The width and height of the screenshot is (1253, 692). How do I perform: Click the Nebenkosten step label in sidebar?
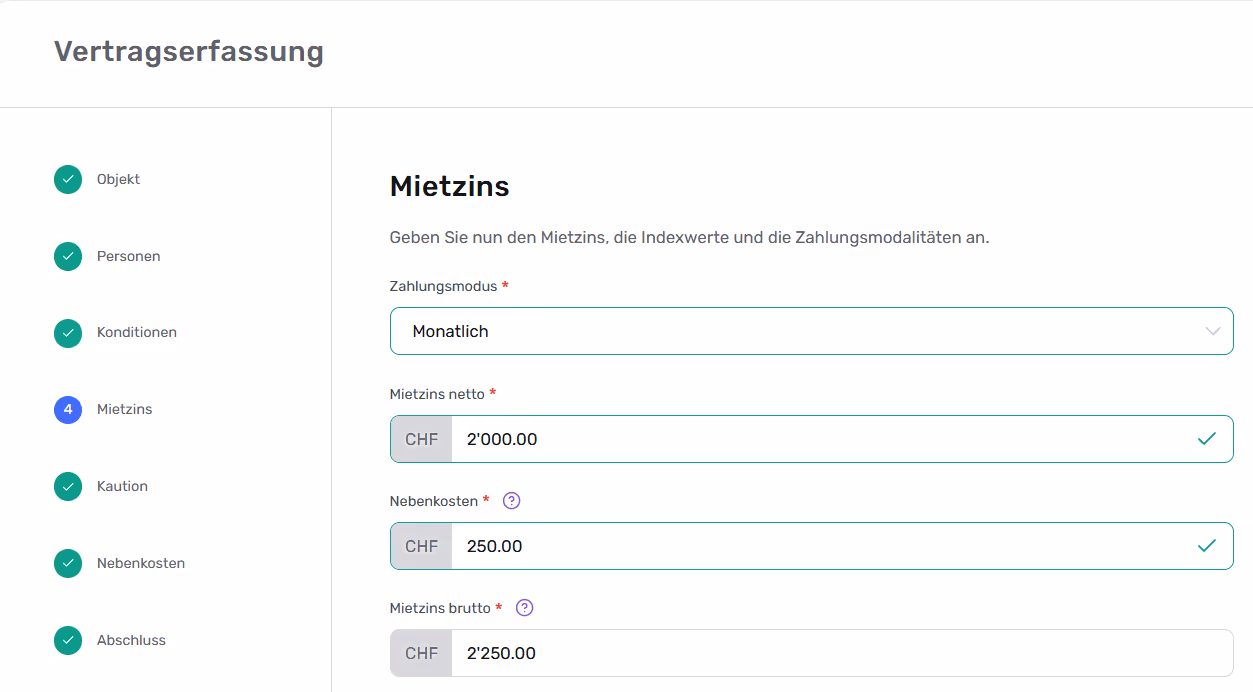tap(140, 564)
